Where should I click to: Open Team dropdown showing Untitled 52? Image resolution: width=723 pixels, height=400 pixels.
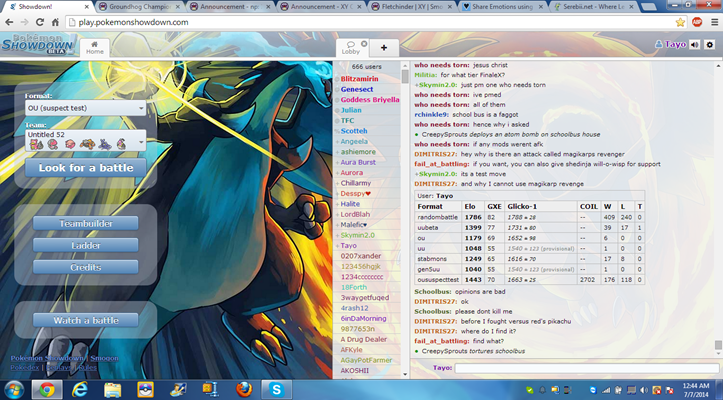[85, 140]
